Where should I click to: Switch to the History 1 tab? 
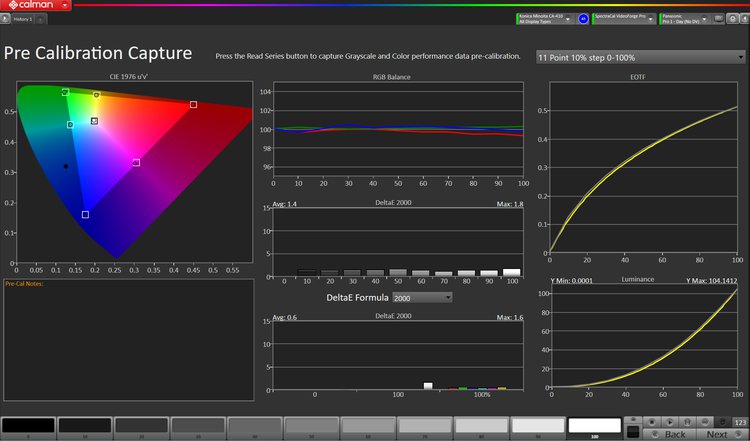coord(17,19)
